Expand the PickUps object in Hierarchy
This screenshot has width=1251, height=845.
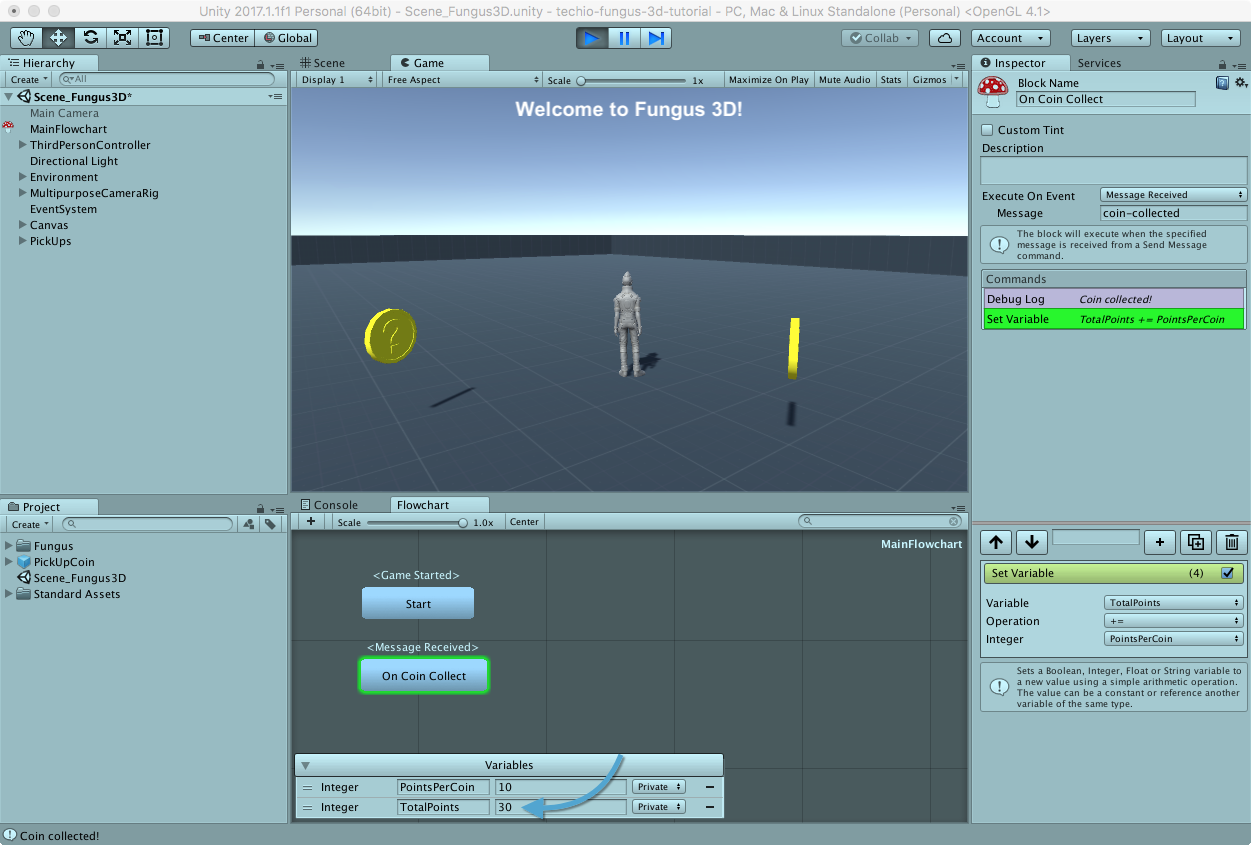[22, 241]
